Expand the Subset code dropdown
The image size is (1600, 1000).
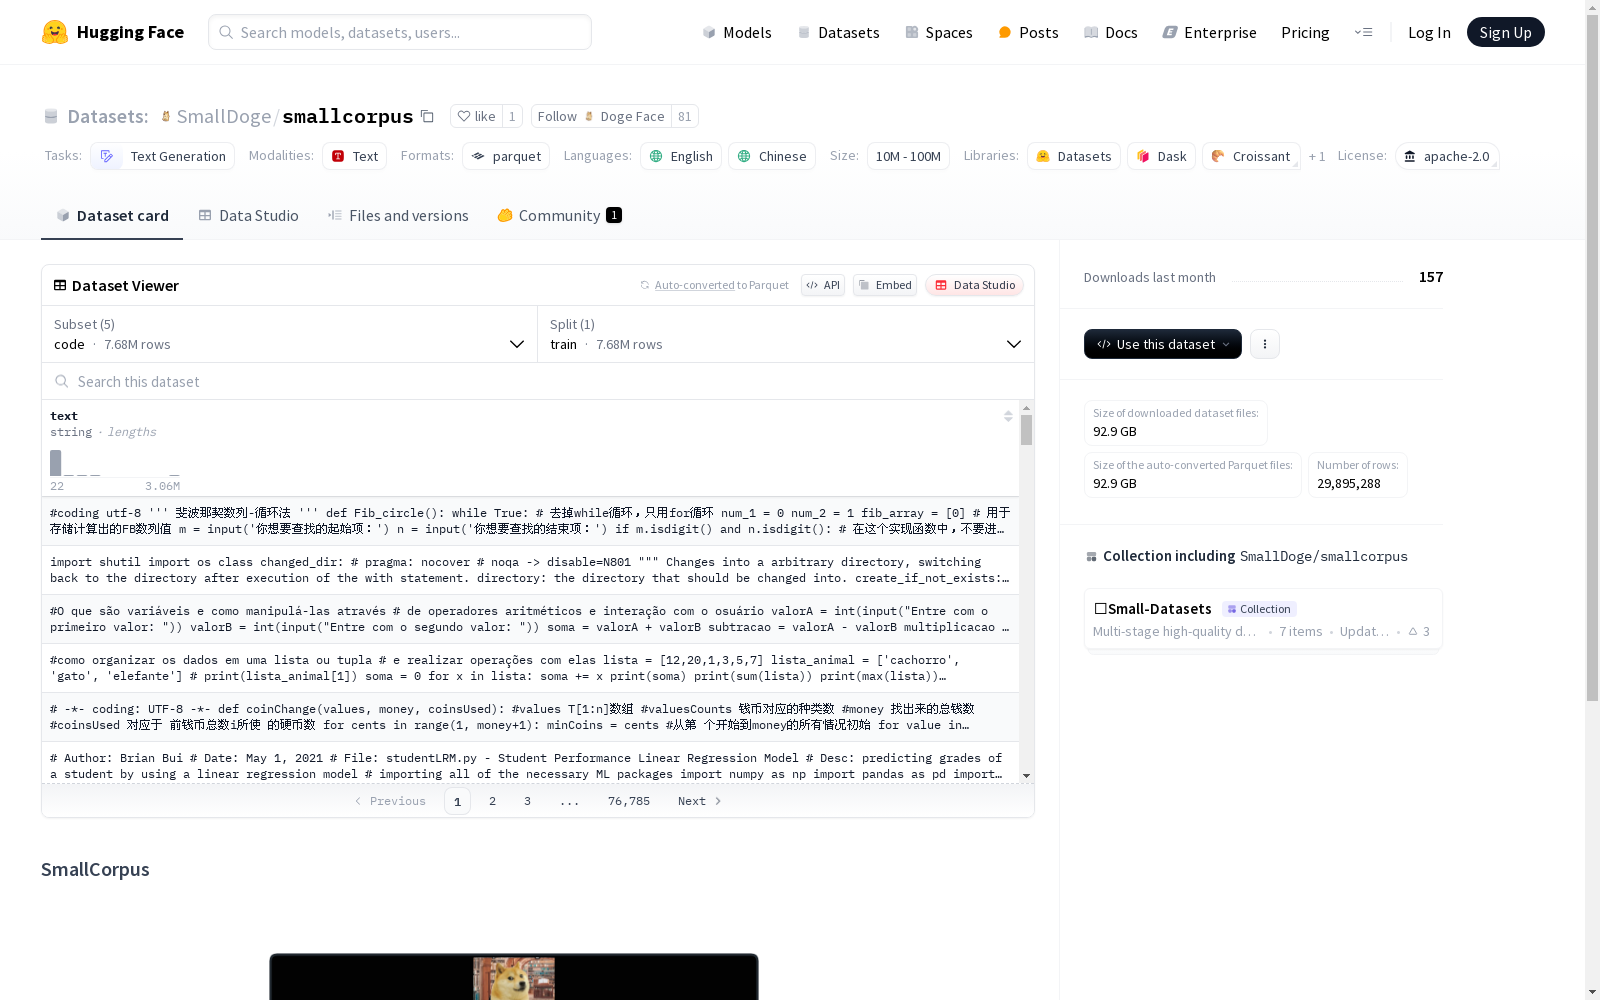click(290, 334)
